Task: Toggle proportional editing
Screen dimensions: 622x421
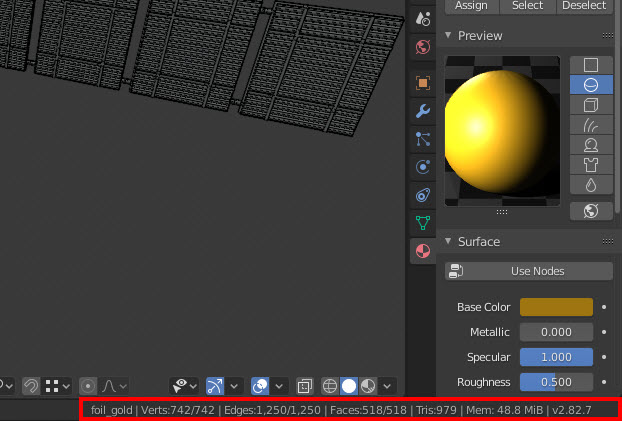Action: (88, 386)
